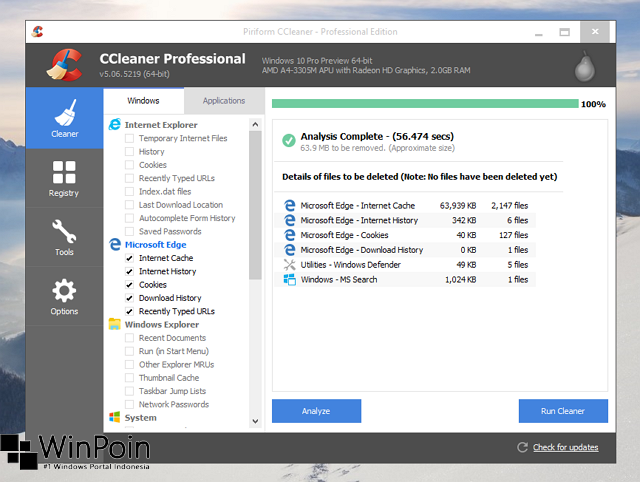Open the Check for updates link
Image resolution: width=640 pixels, height=482 pixels.
tap(565, 447)
